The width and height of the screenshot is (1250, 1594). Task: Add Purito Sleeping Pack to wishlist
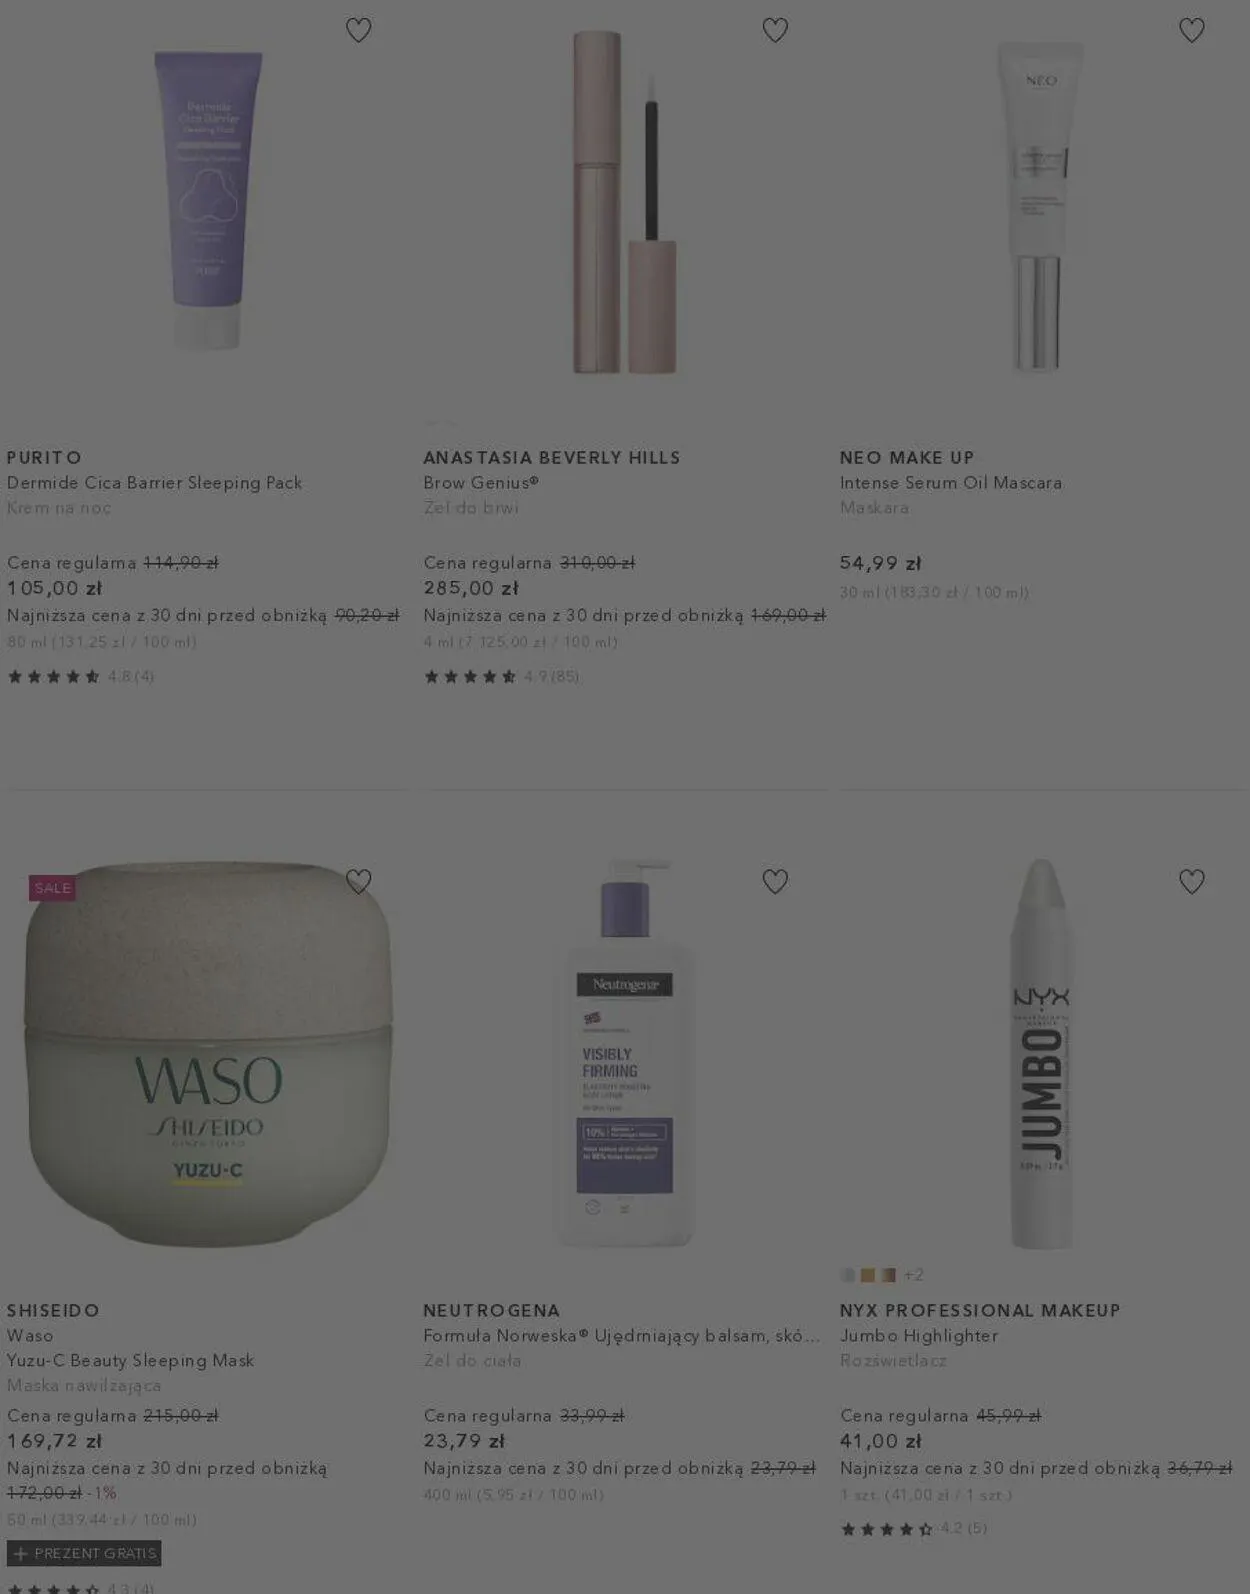coord(358,30)
